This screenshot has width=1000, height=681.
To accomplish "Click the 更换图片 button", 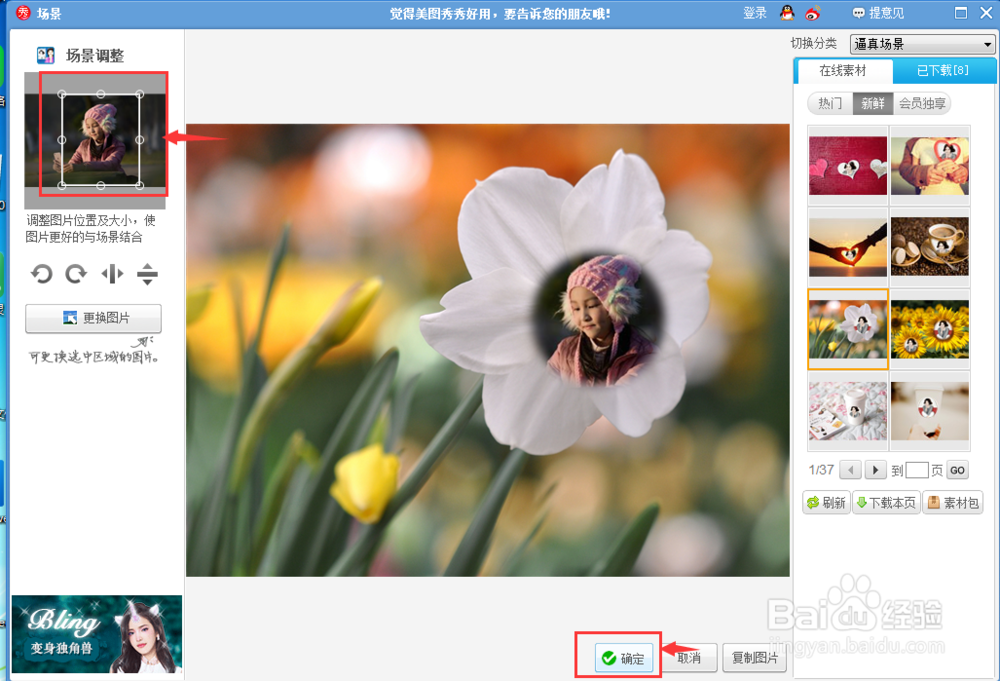I will coord(93,318).
